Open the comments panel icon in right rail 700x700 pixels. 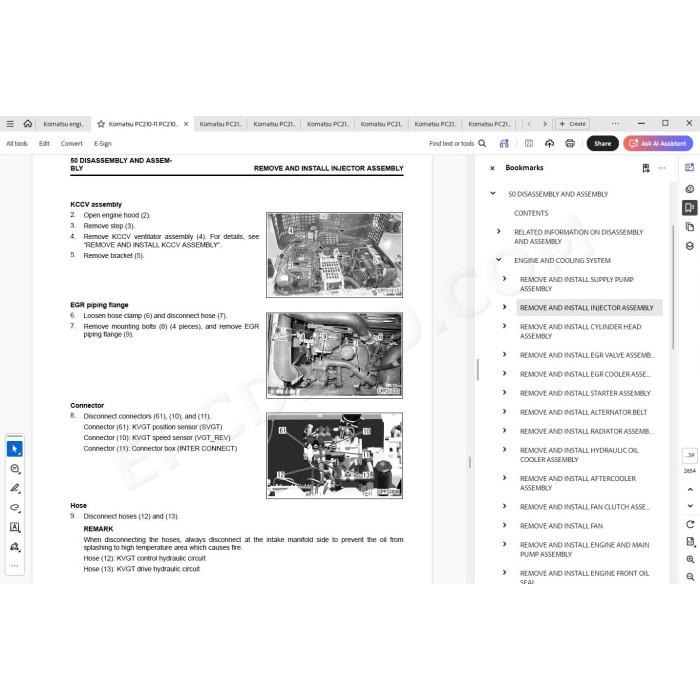(x=690, y=189)
